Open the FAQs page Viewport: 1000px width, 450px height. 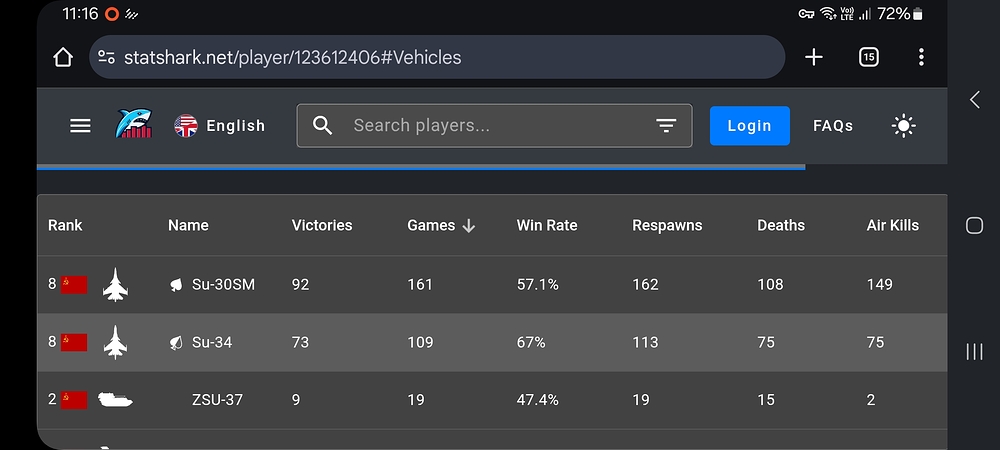(x=833, y=126)
